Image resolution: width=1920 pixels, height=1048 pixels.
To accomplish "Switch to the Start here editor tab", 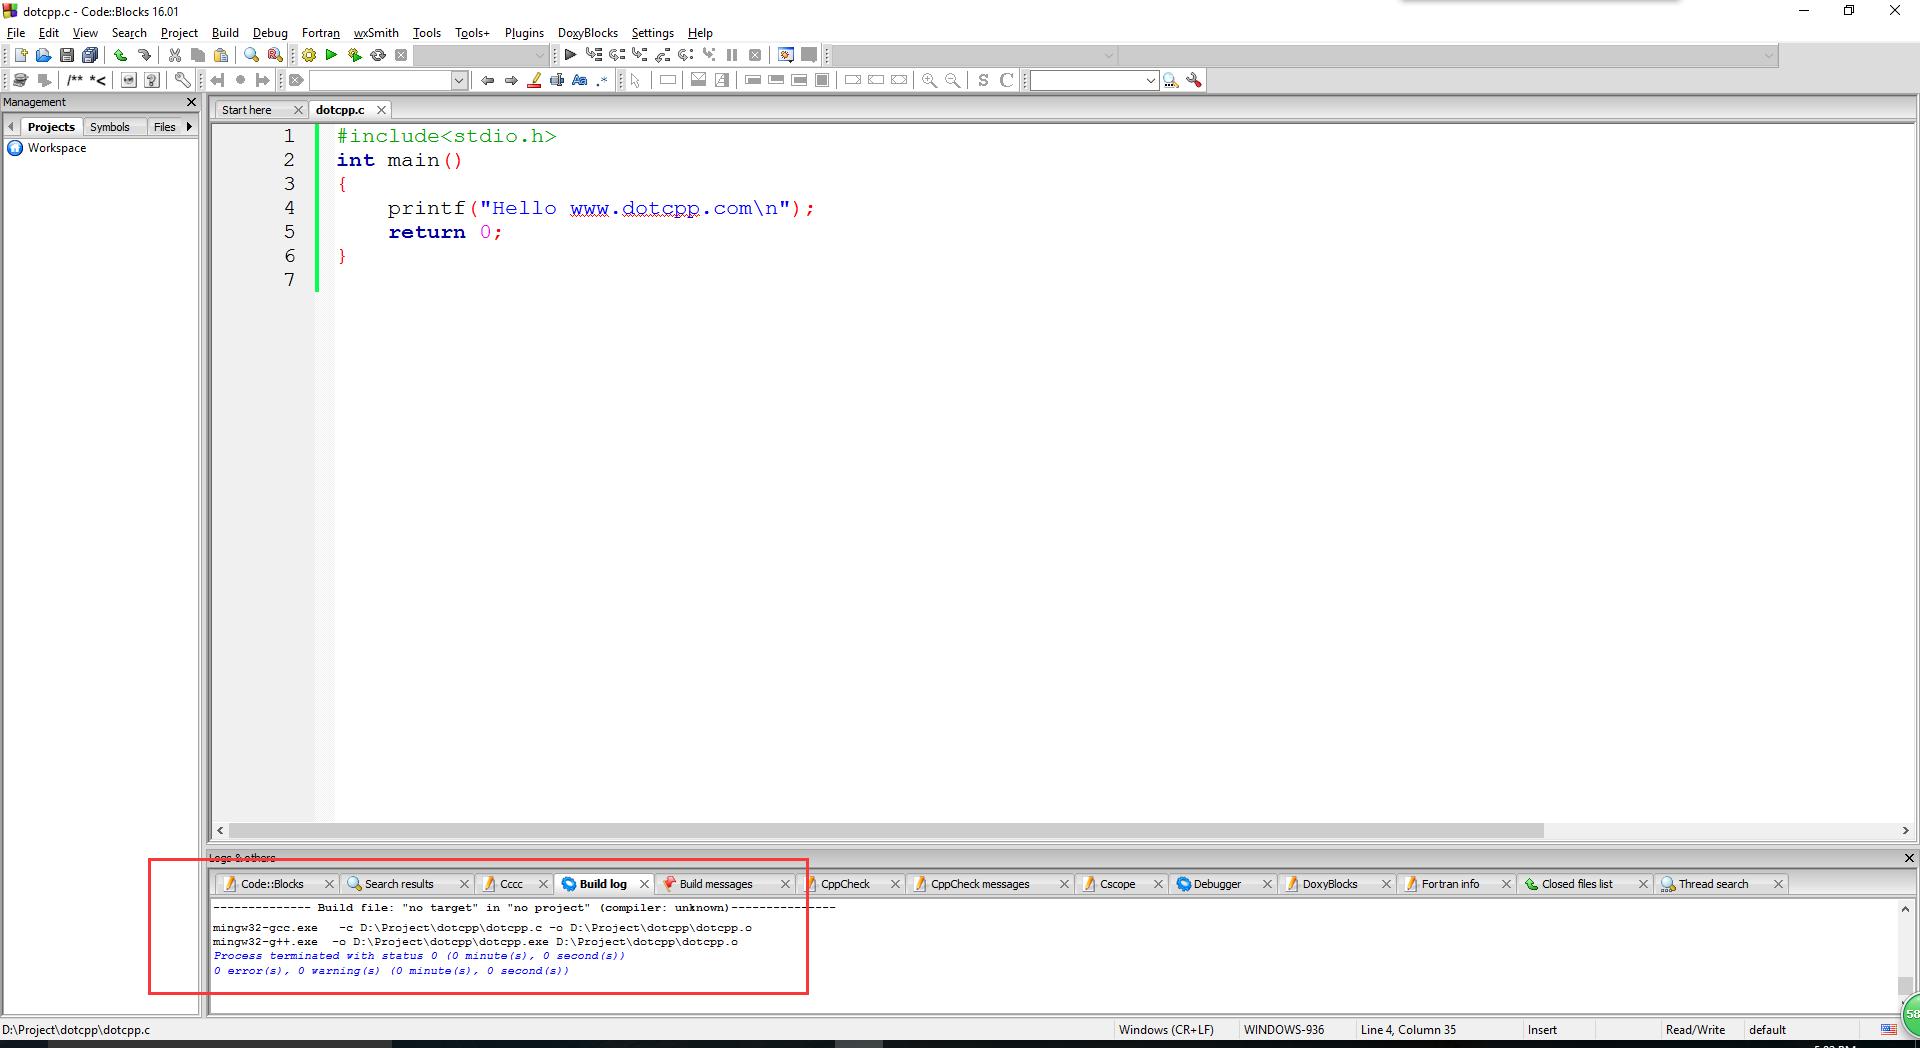I will 247,110.
